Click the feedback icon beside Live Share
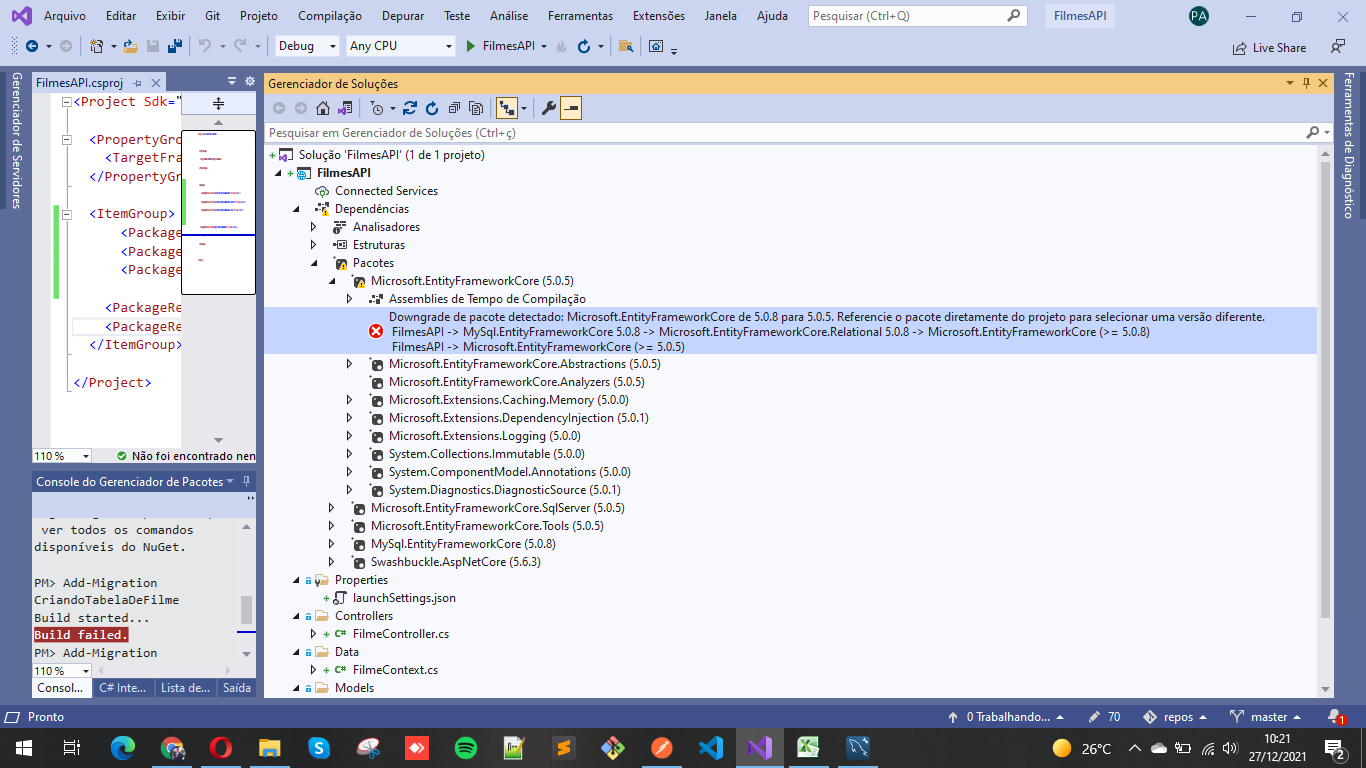 pyautogui.click(x=1338, y=46)
